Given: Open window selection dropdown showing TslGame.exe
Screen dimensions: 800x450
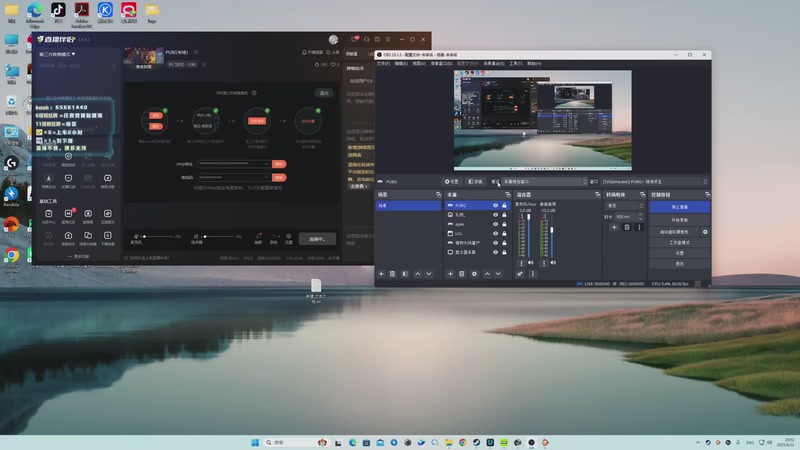Looking at the screenshot, I should (x=655, y=182).
